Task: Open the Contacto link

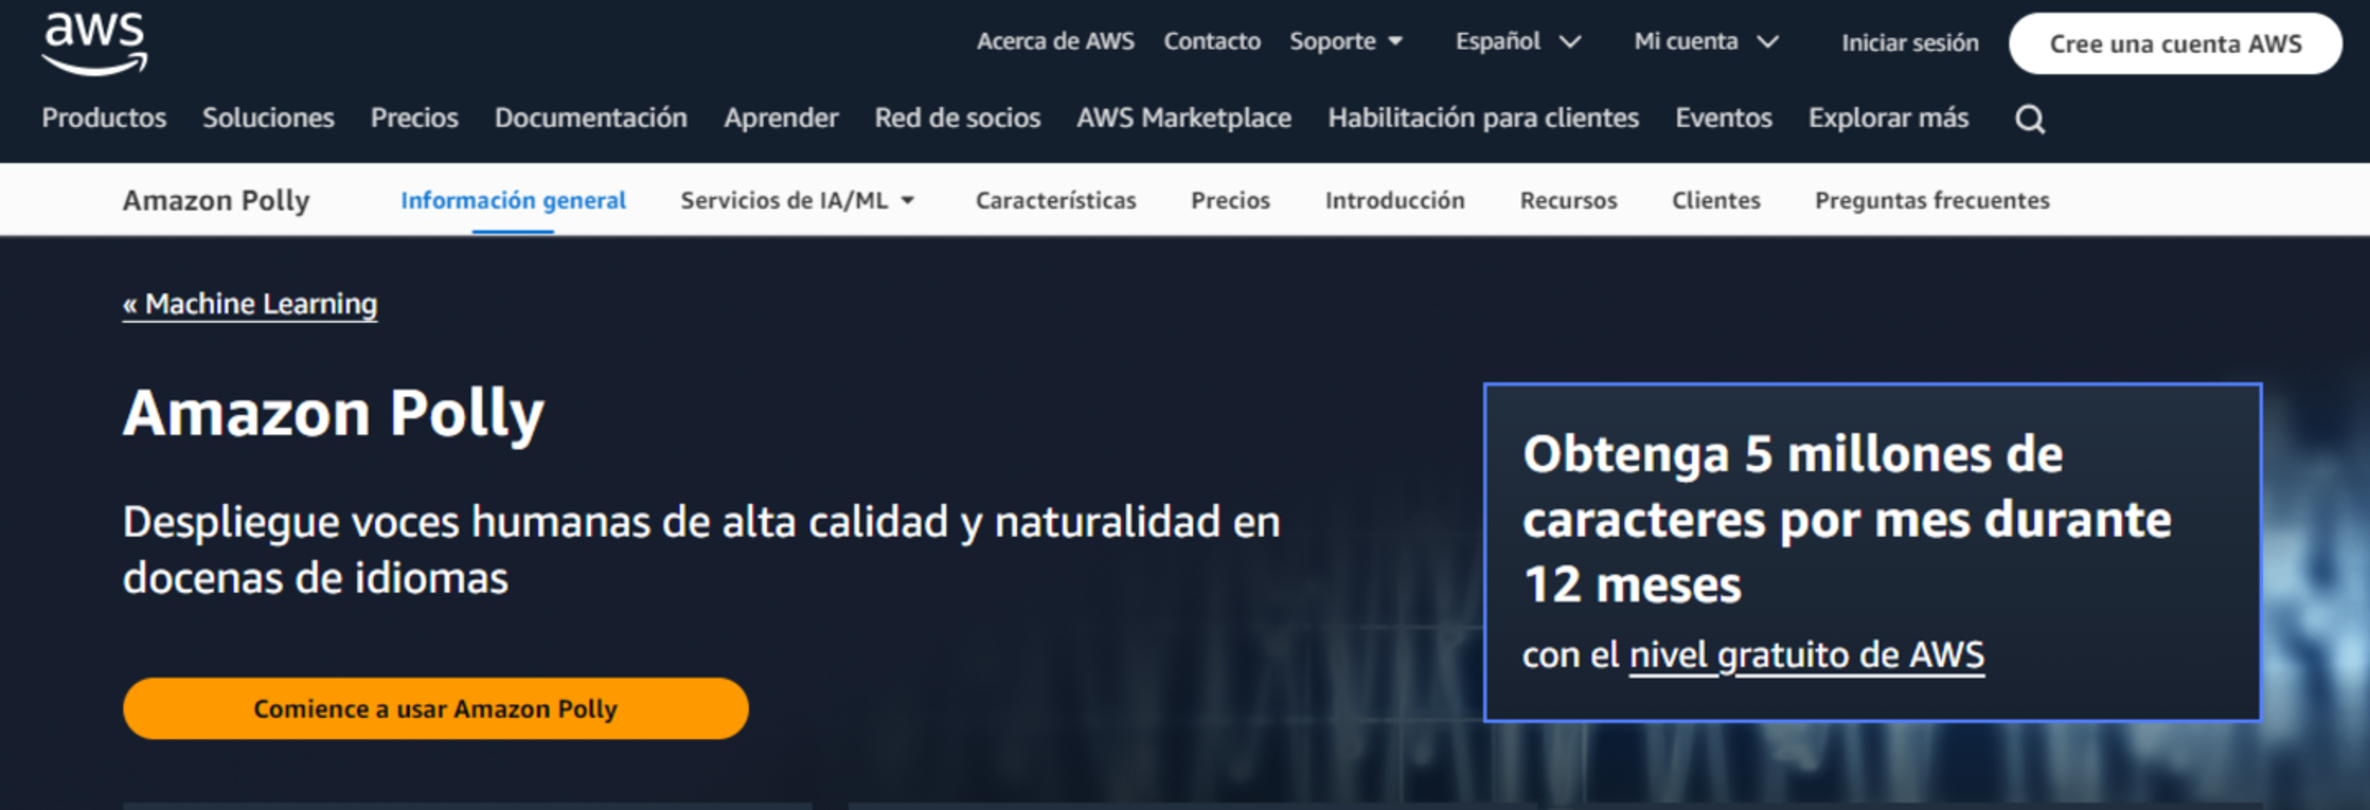Action: 1211,41
